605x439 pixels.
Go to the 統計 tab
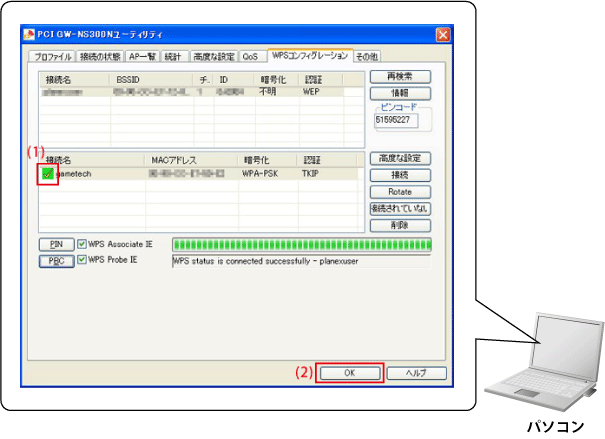(x=175, y=57)
